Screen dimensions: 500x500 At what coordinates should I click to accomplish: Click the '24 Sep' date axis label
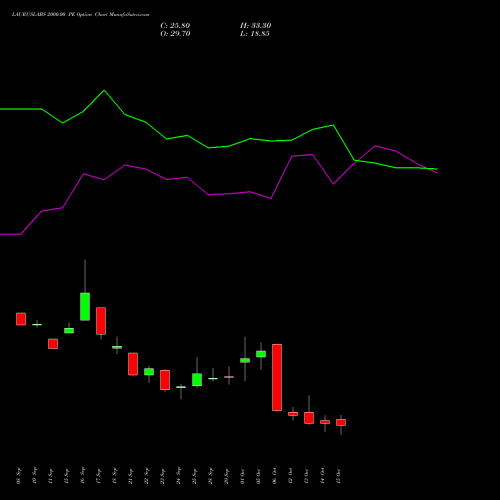coord(179,476)
